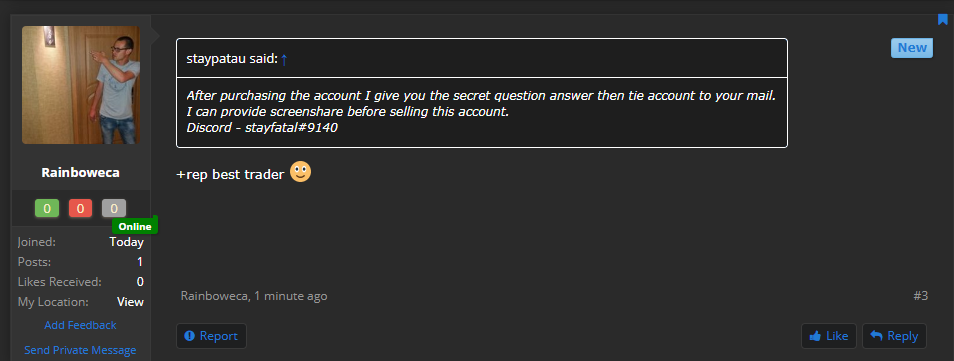The image size is (954, 361).
Task: Click the green positive feedback counter
Action: point(47,208)
